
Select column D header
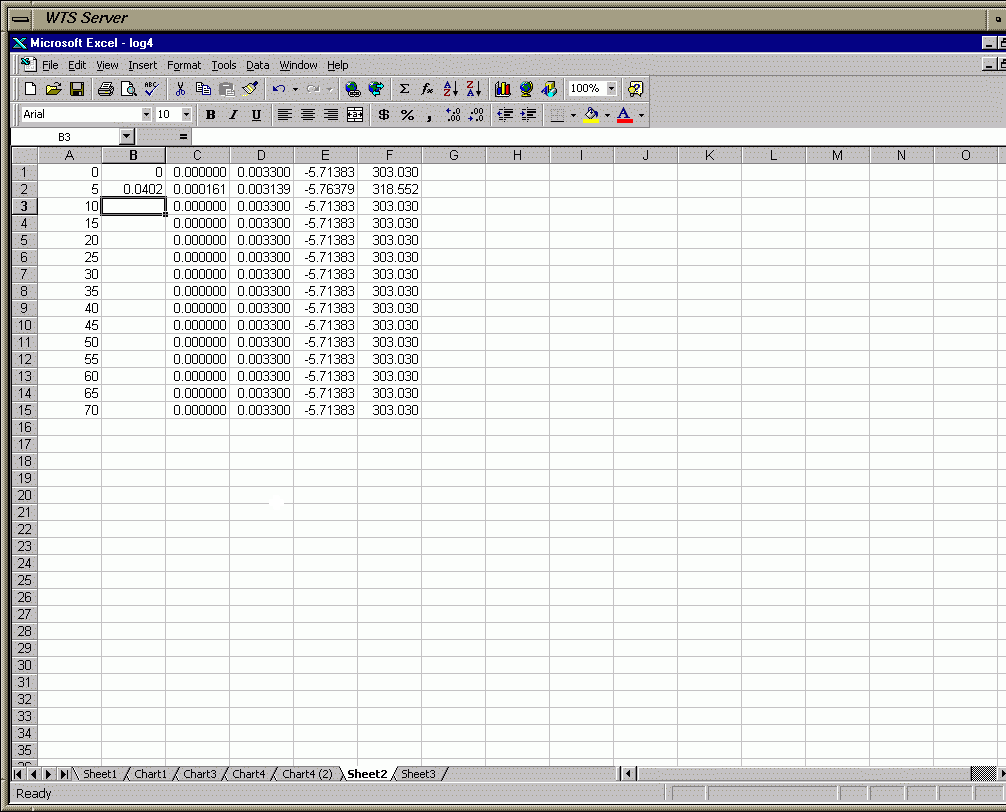tap(261, 155)
